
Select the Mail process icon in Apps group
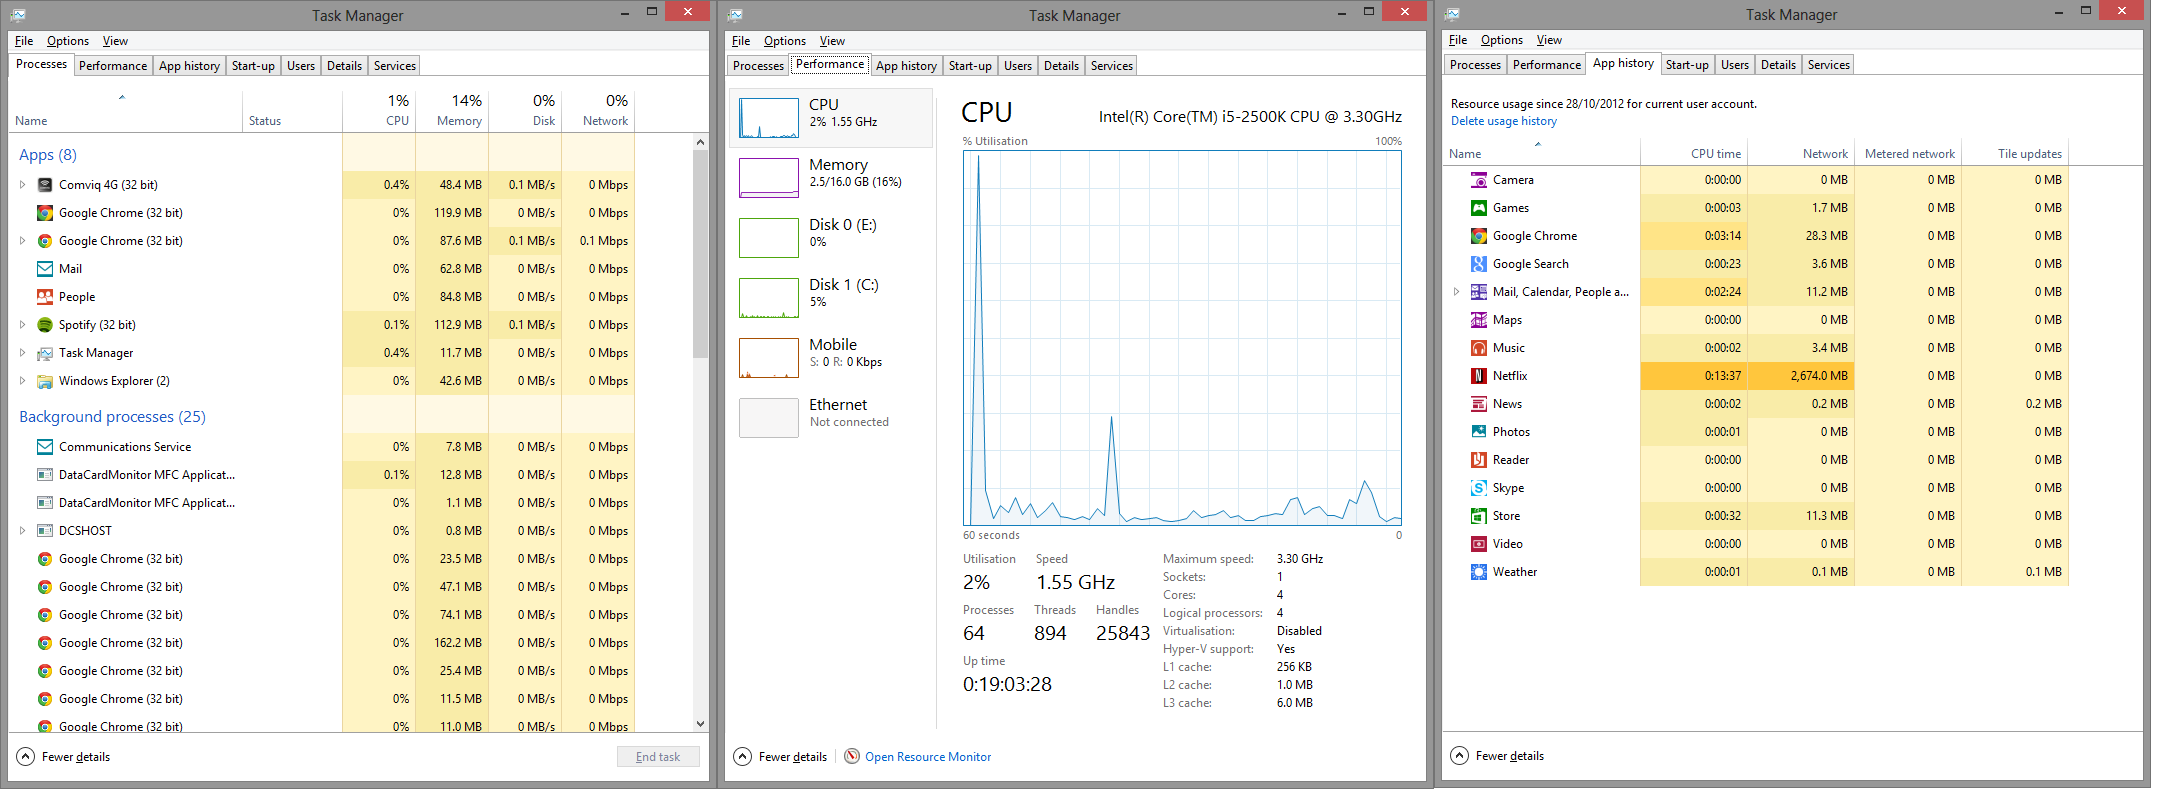pos(45,269)
